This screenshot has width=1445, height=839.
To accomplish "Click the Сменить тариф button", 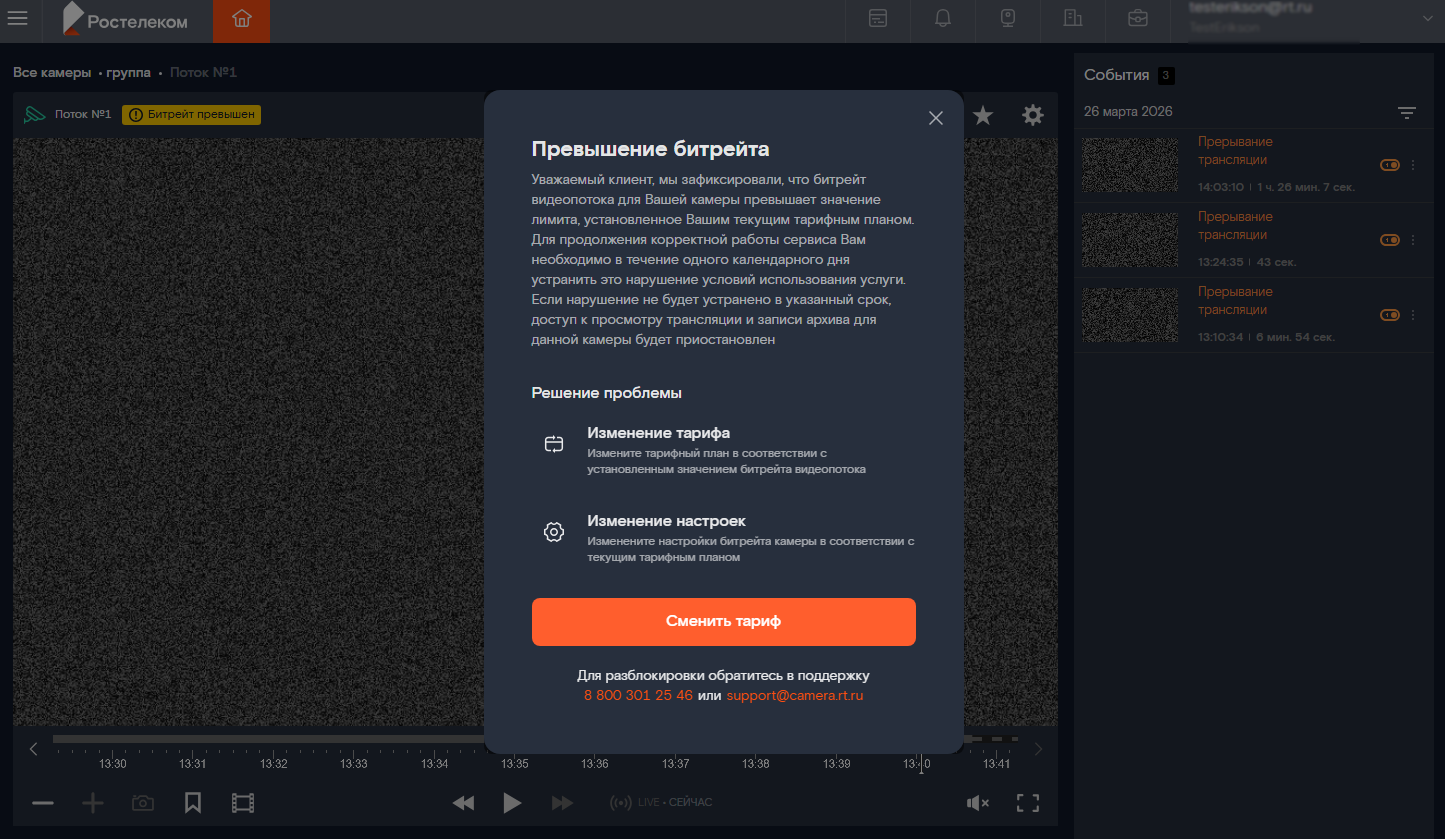I will click(723, 621).
